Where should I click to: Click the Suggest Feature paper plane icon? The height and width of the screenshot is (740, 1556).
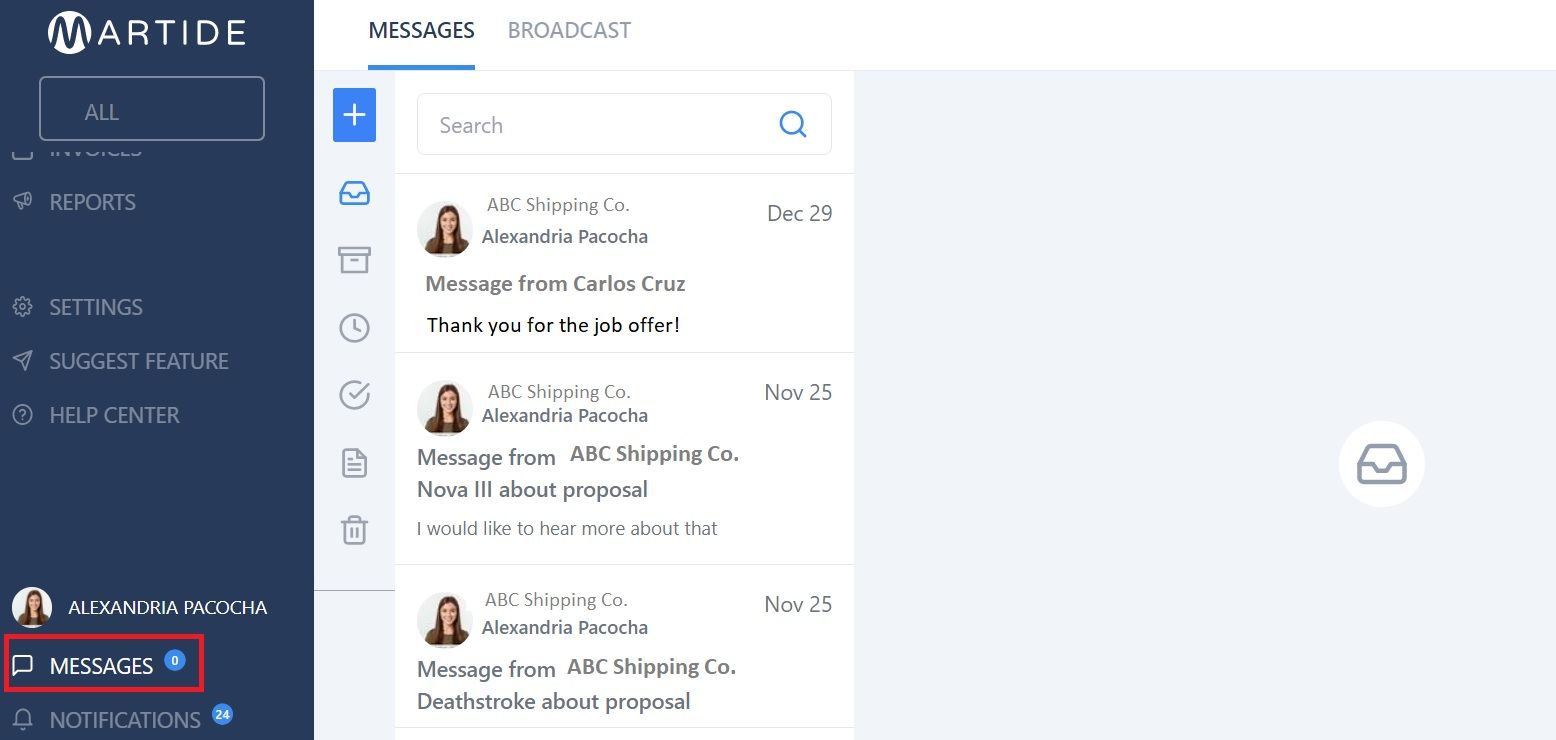[22, 361]
